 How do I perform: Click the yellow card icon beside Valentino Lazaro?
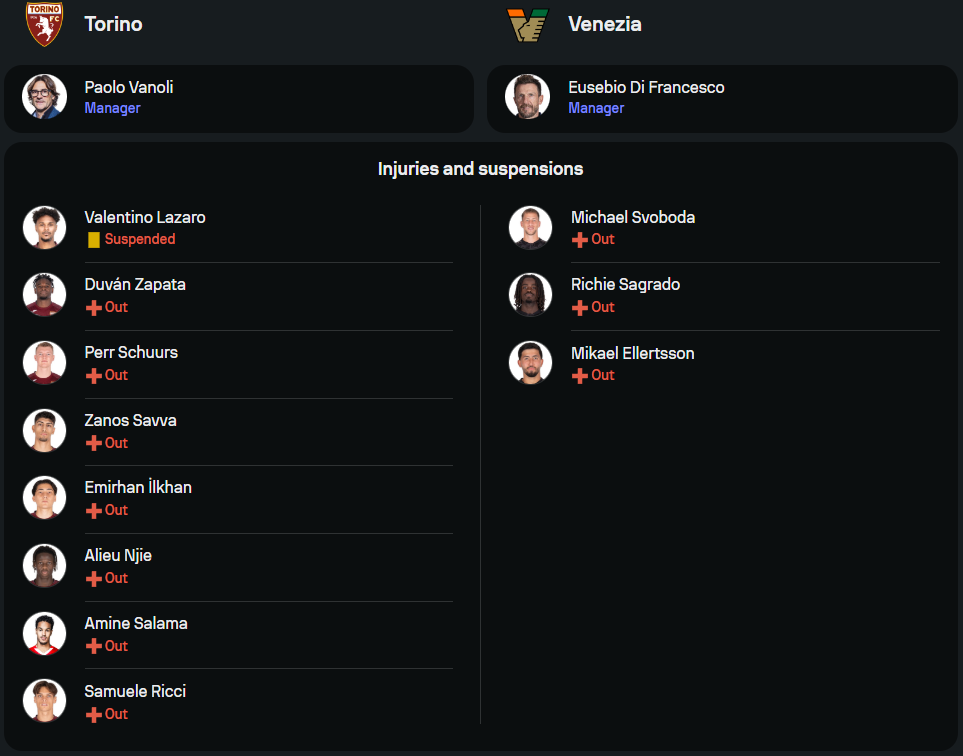coord(94,240)
